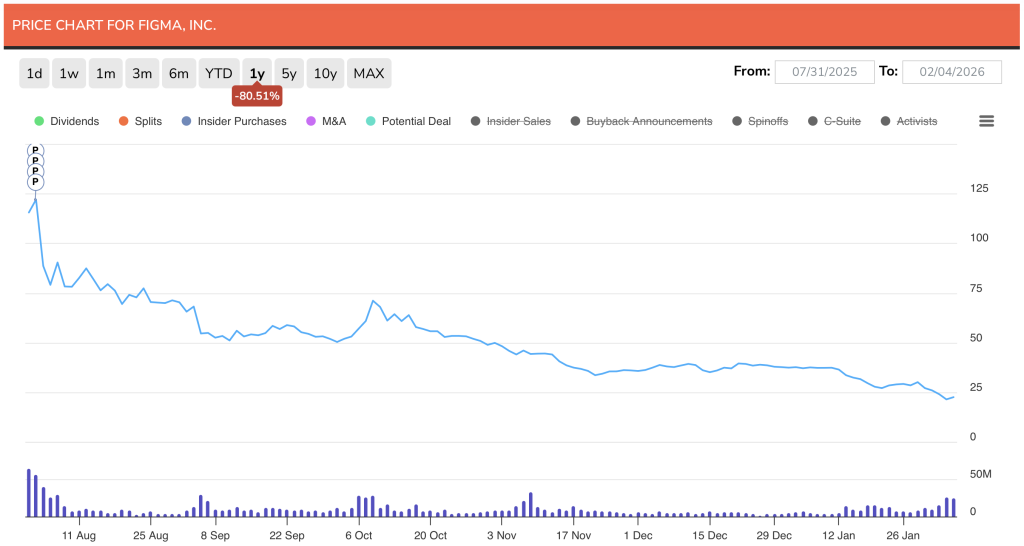
Task: Toggle Potential Deal legend series
Action: [x=408, y=121]
